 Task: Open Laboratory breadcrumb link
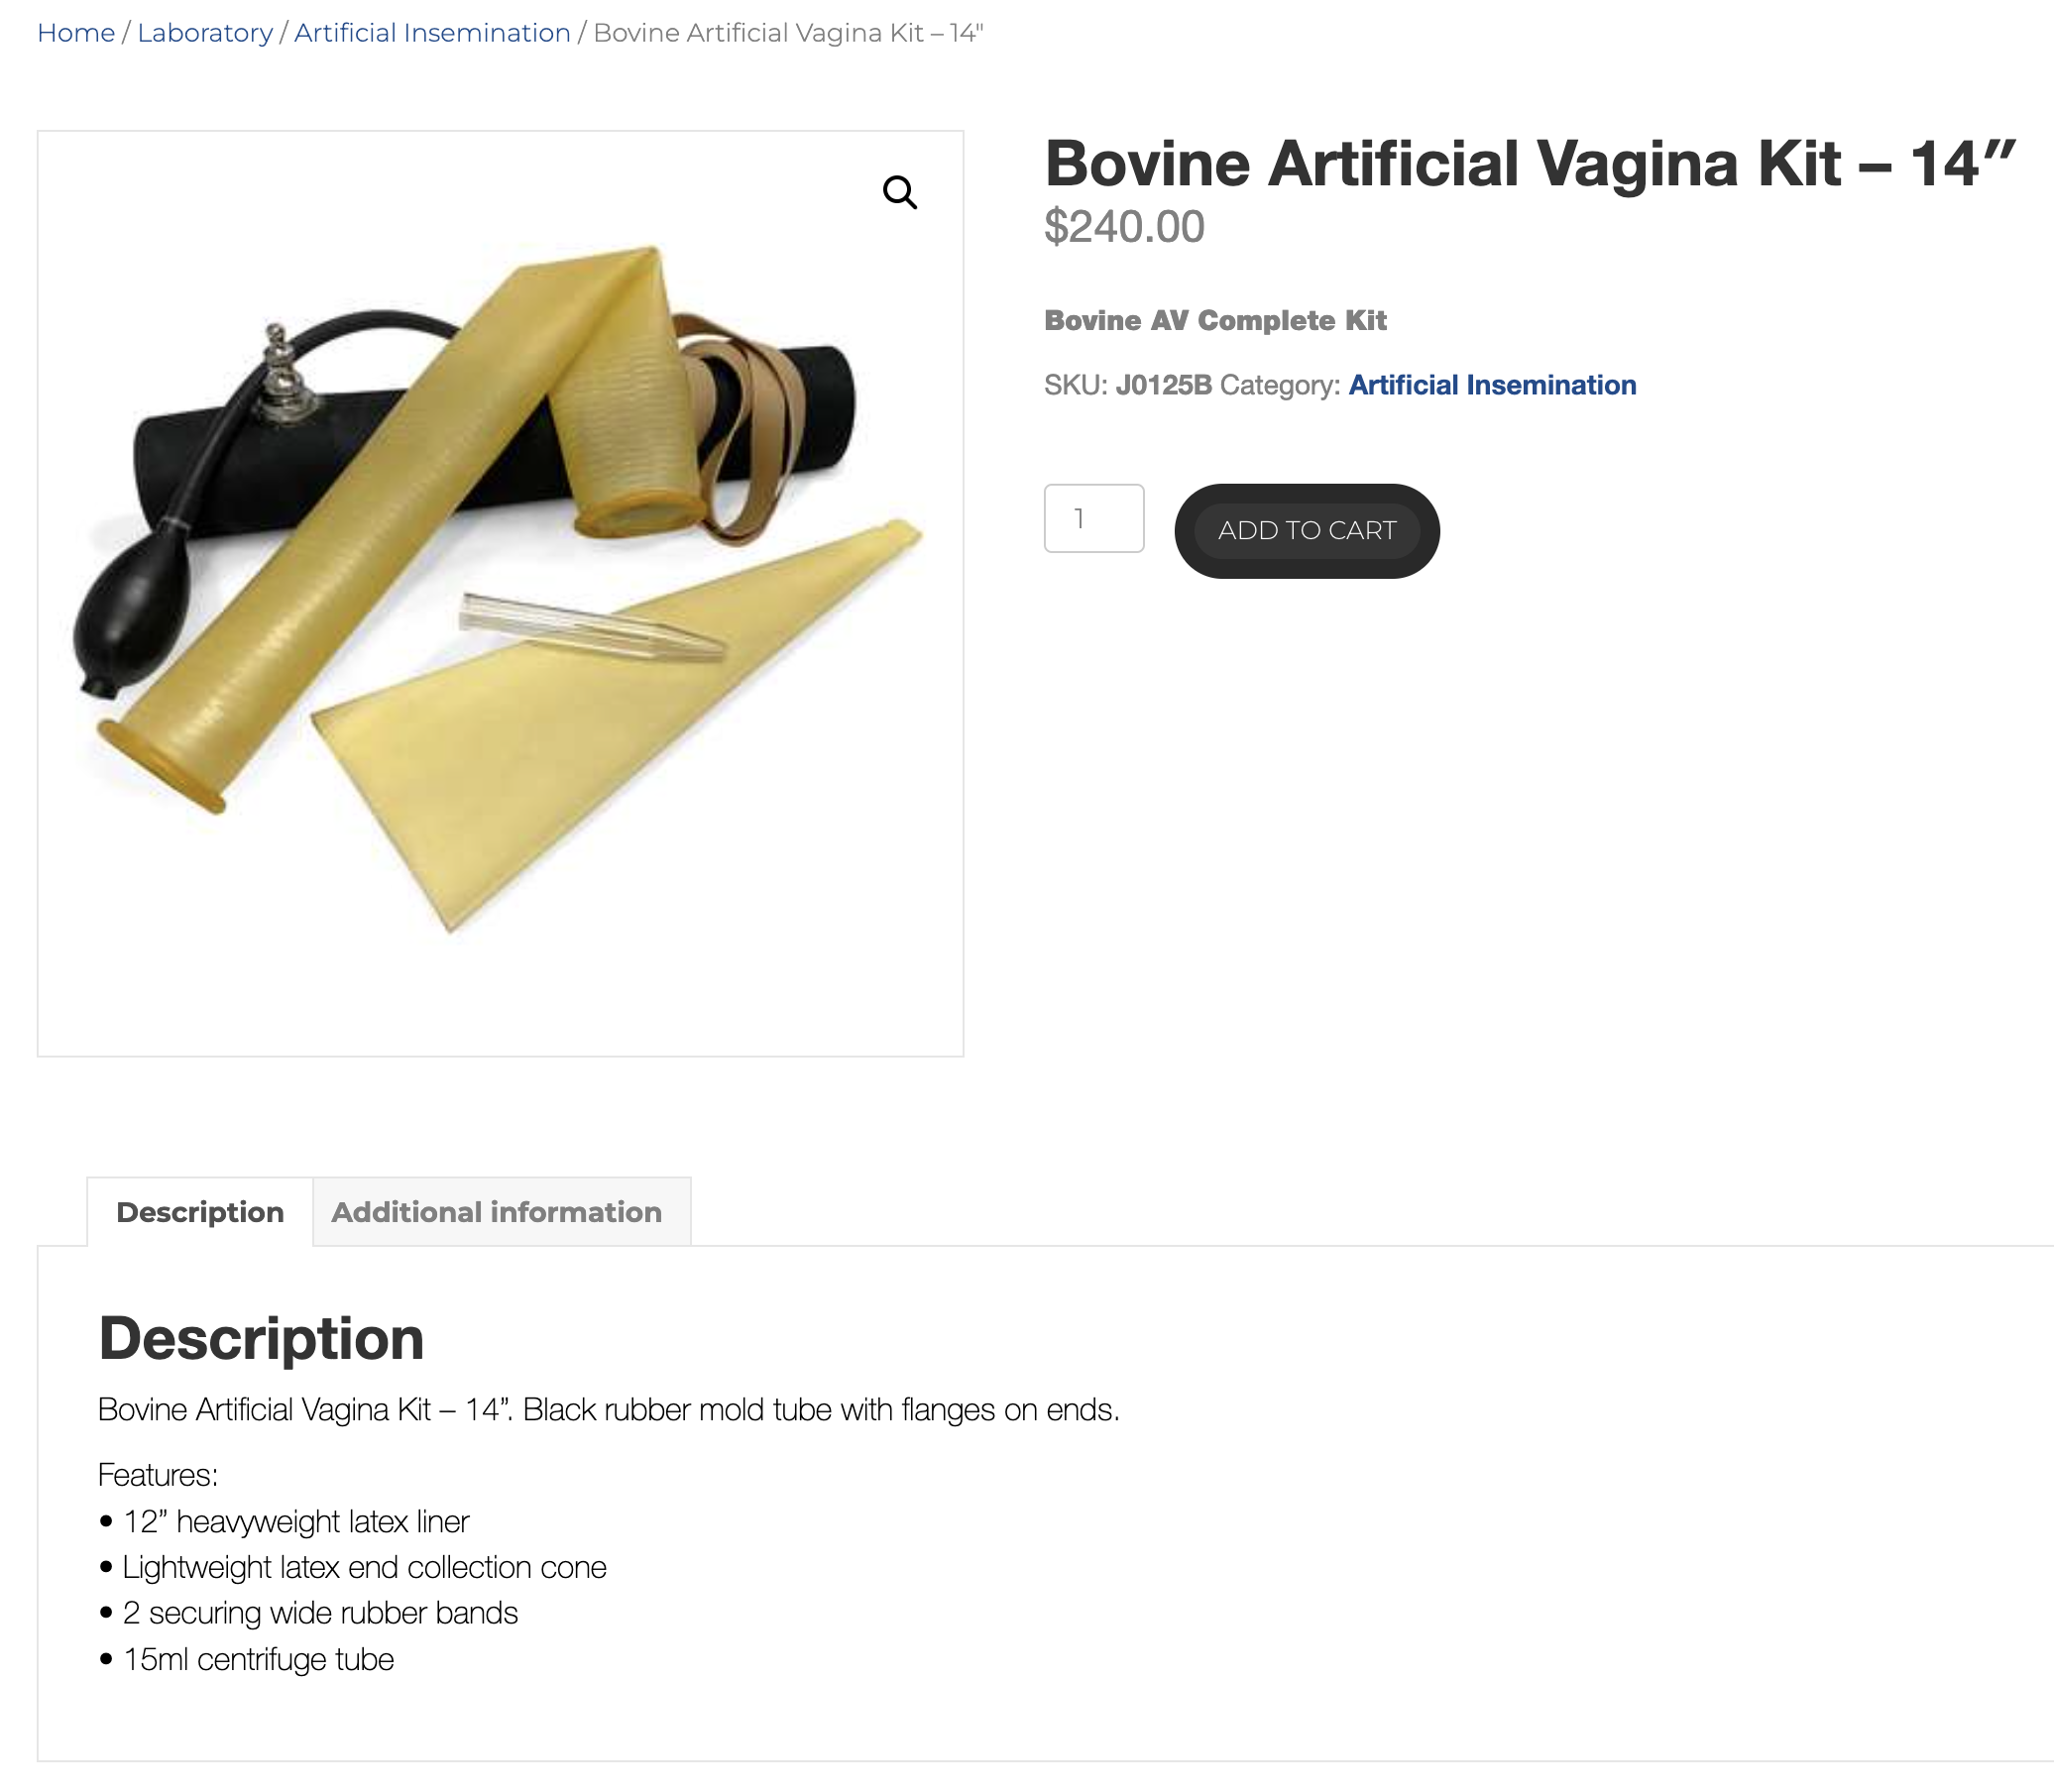[205, 32]
